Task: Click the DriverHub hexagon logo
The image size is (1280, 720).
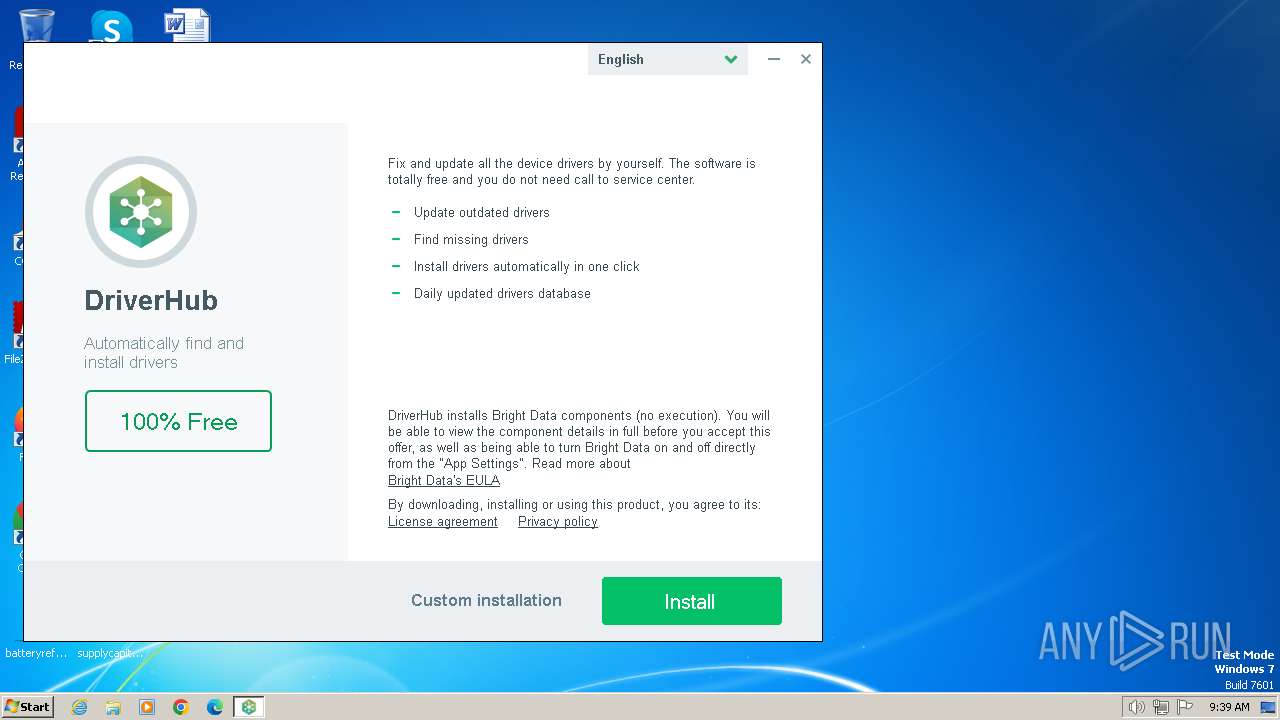Action: 141,212
